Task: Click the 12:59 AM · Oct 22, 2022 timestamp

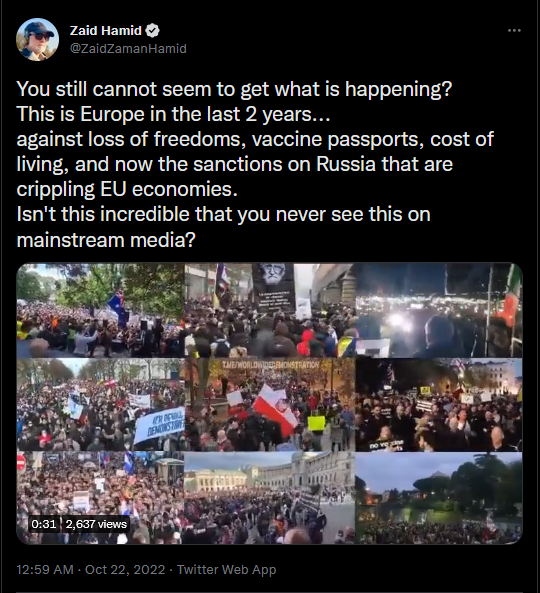Action: click(91, 570)
